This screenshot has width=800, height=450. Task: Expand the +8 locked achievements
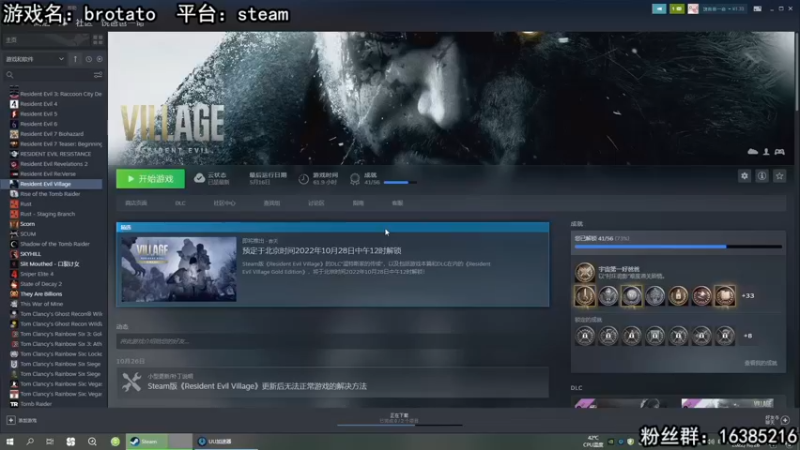[747, 336]
